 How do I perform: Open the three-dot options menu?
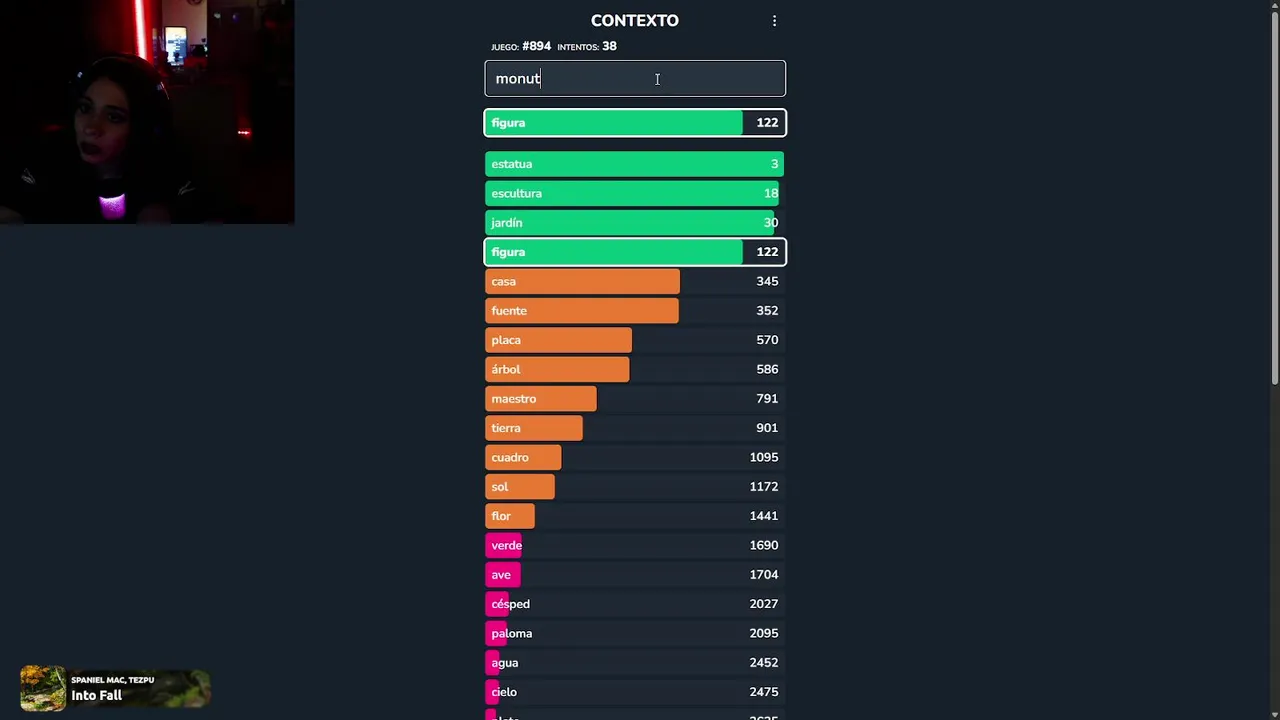[x=774, y=21]
